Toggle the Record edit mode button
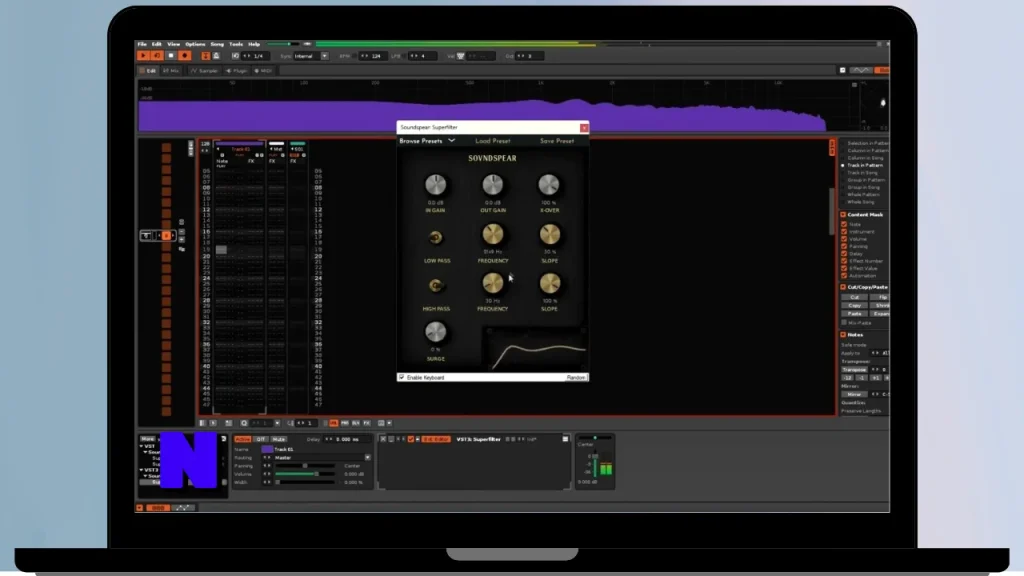Screen dimensions: 1024x576 tap(185, 56)
